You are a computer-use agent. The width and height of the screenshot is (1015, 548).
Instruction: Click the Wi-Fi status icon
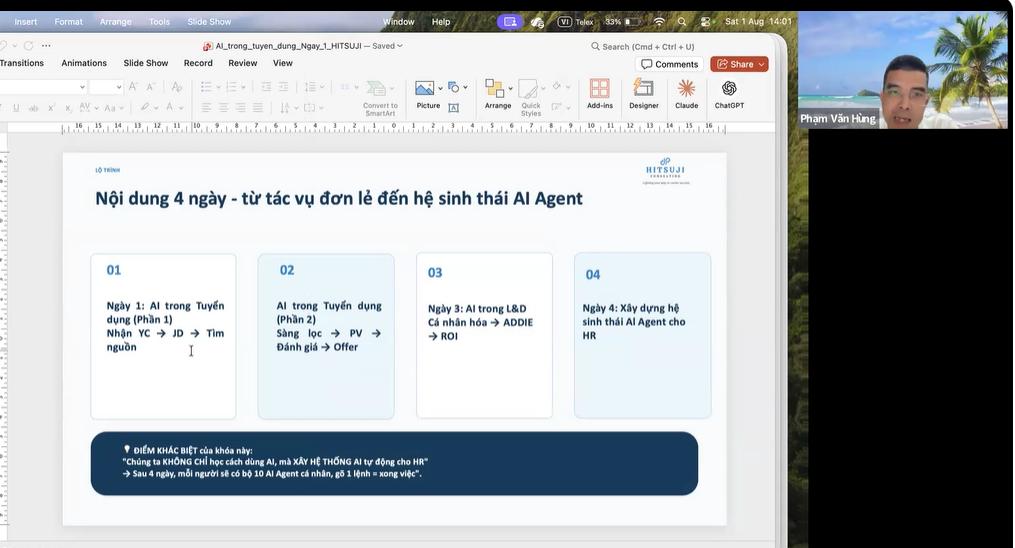(659, 21)
